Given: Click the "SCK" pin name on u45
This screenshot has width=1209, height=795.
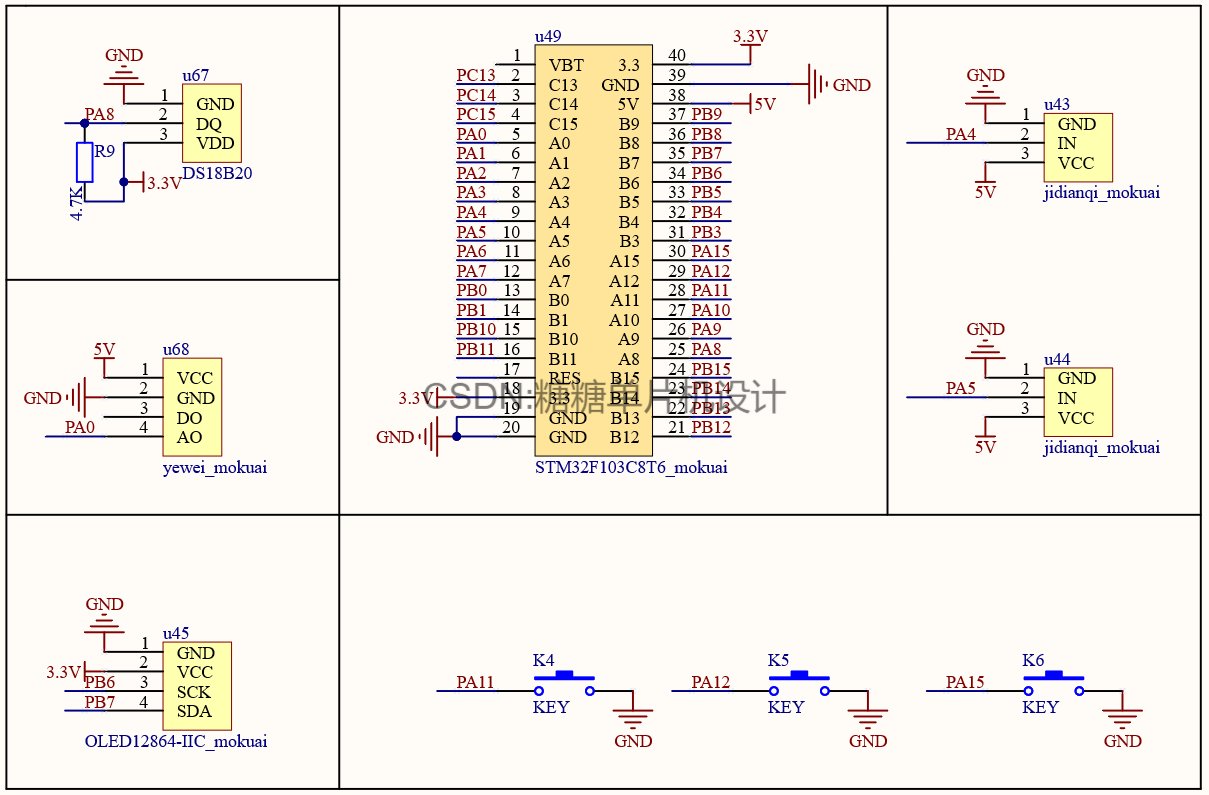Looking at the screenshot, I should click(194, 692).
